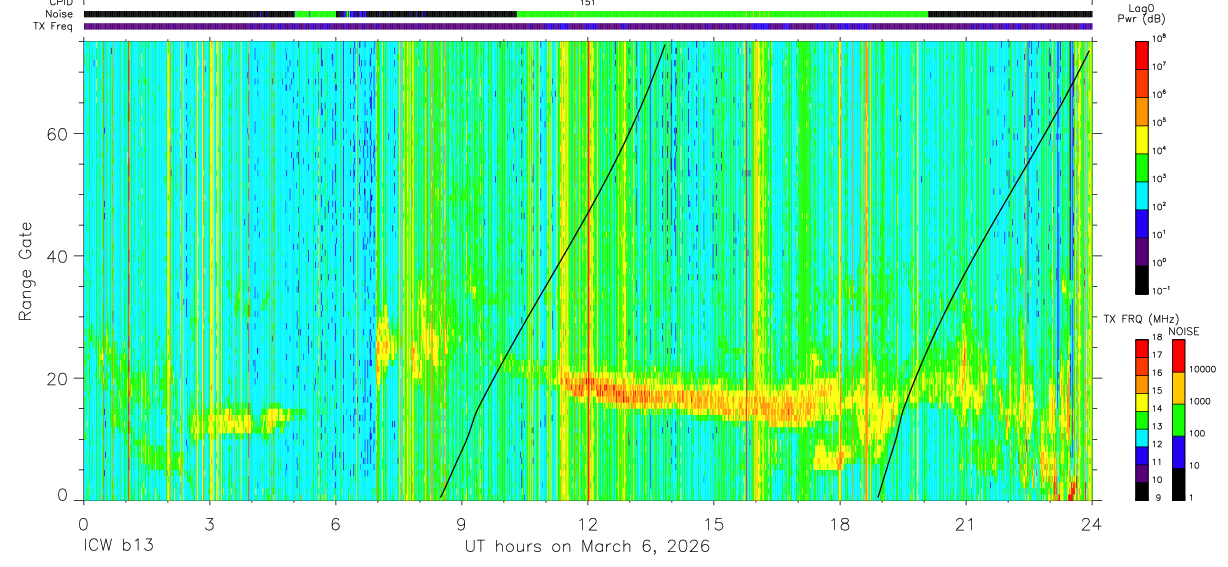
Task: Pick the cyan segment of the Lag0 power colorbar
Action: coord(1141,195)
